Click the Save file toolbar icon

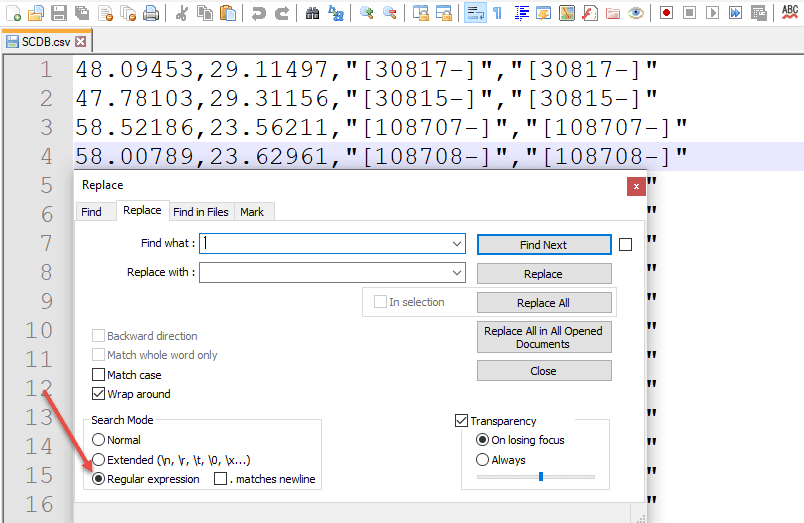pos(58,13)
